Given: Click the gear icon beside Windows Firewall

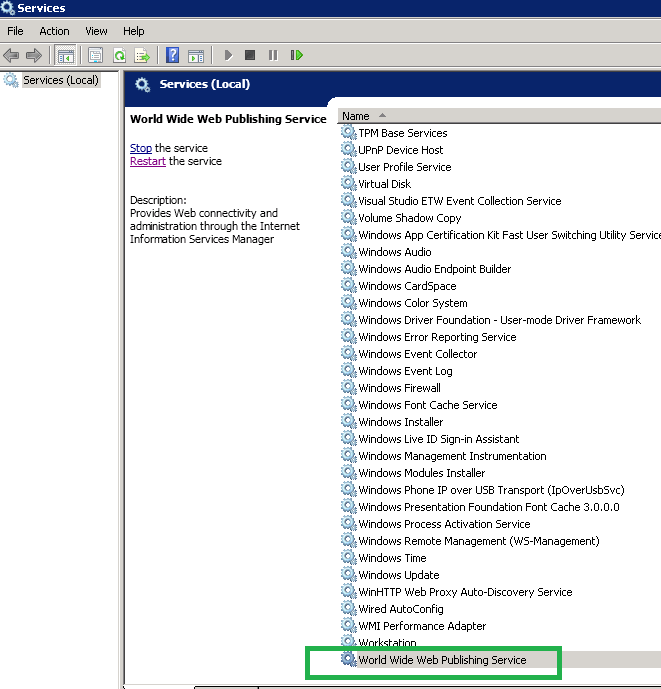Looking at the screenshot, I should coord(349,388).
